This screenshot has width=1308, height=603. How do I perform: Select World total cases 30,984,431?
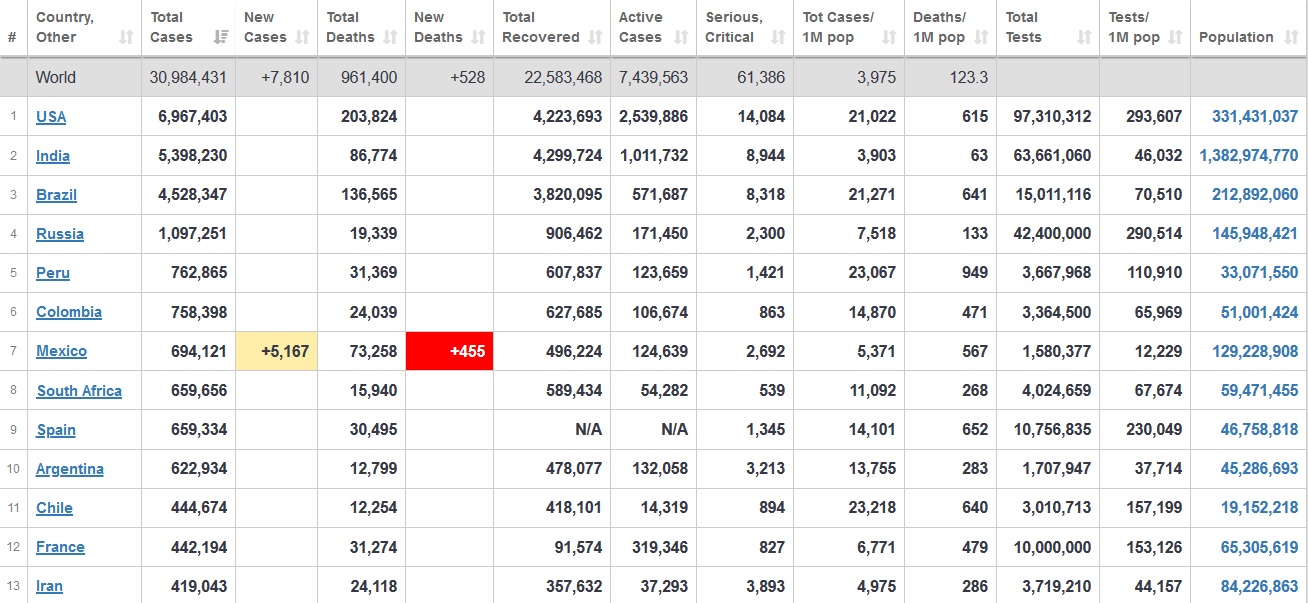tap(189, 77)
